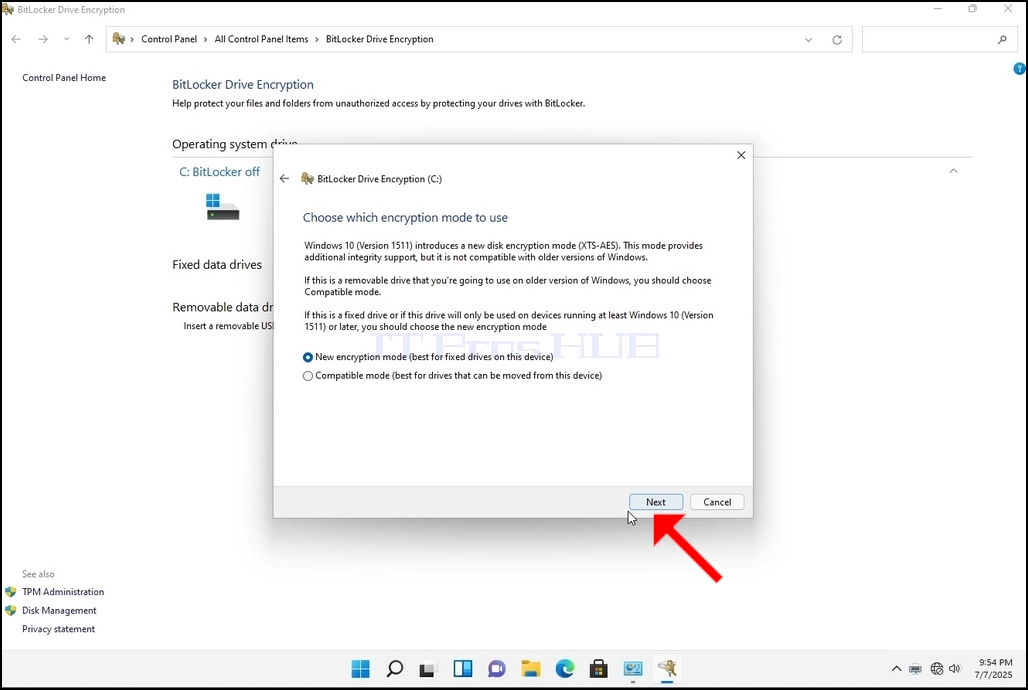Viewport: 1028px width, 690px height.
Task: Open Chat app on the taskbar
Action: point(497,668)
